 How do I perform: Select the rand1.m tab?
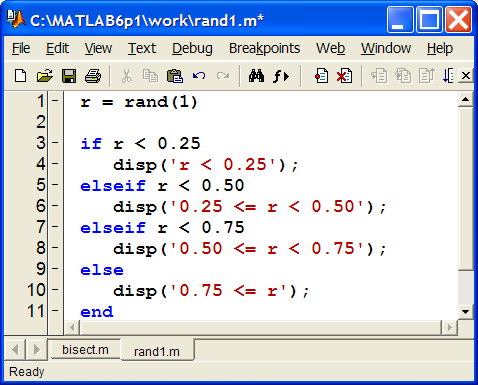pos(157,351)
